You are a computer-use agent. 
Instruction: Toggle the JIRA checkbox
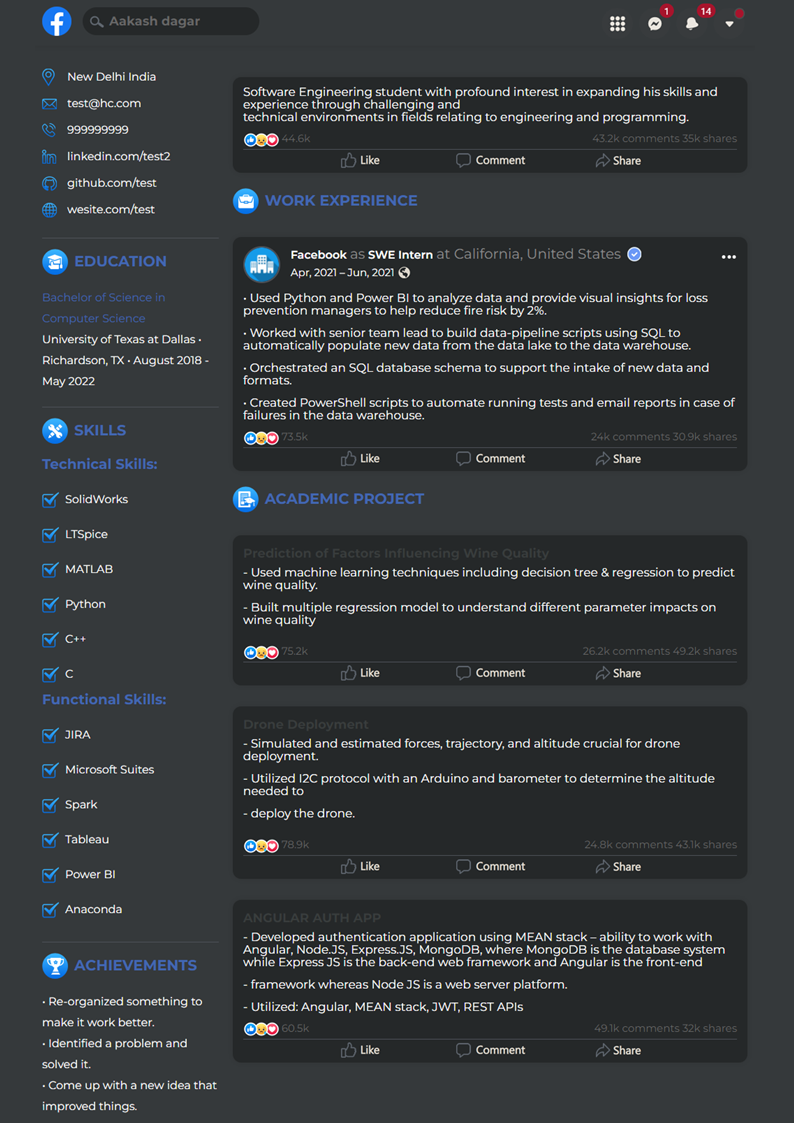pyautogui.click(x=50, y=735)
